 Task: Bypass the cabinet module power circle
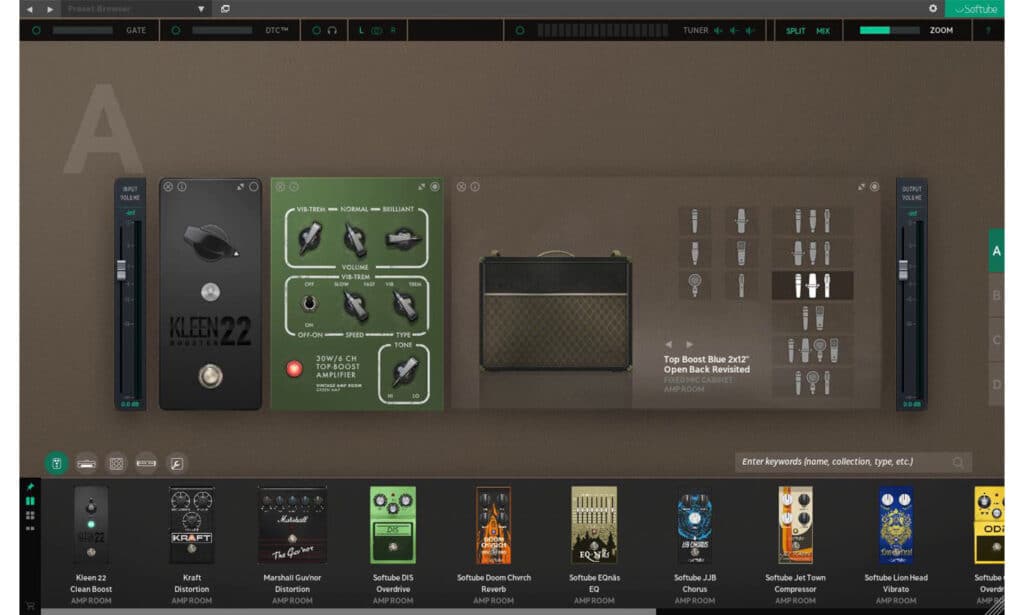pyautogui.click(x=875, y=187)
